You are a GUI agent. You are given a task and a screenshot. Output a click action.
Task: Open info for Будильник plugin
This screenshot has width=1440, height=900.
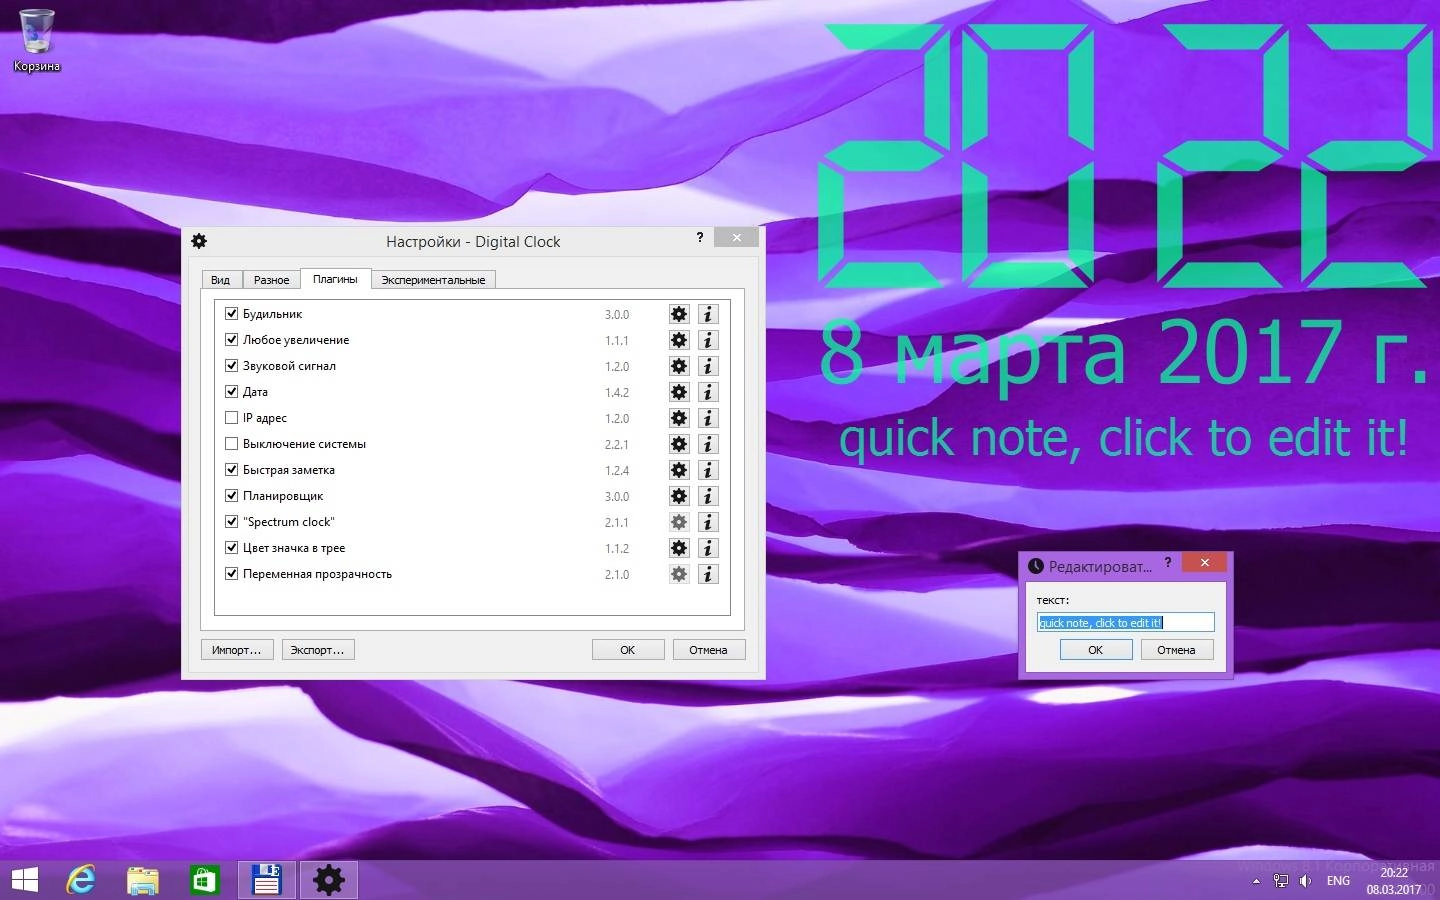(708, 314)
